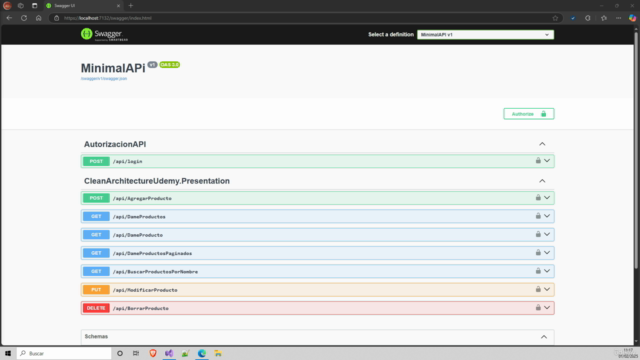The image size is (640, 360).
Task: Open the browser extensions icon
Action: click(588, 18)
